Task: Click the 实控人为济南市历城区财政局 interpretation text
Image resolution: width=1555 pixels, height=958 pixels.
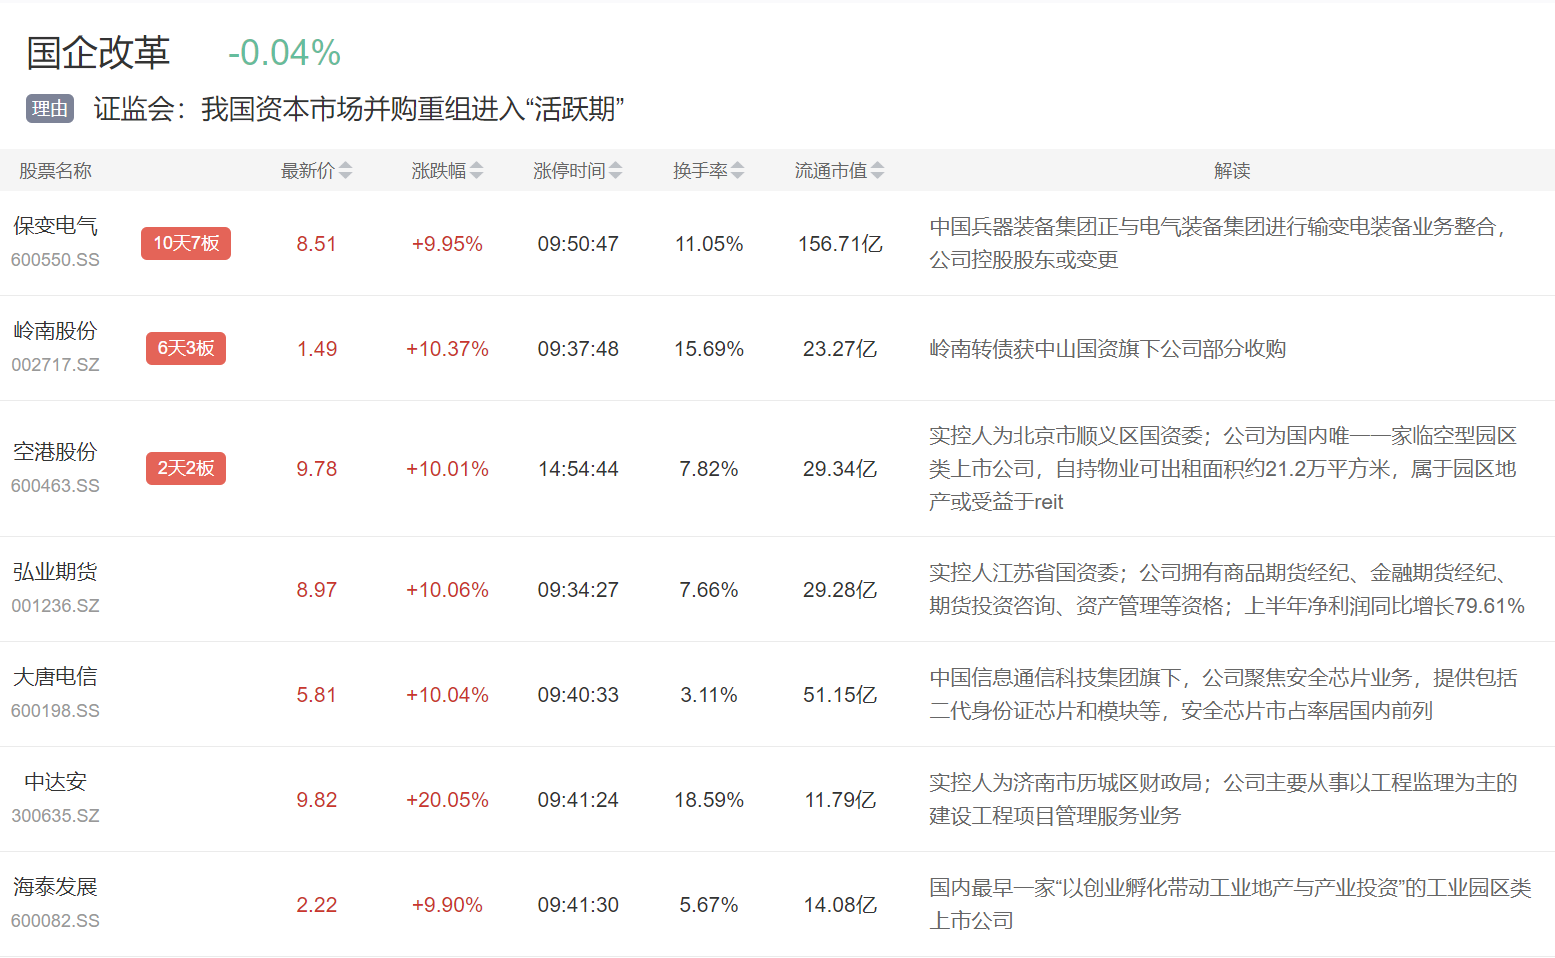Action: pos(1223,799)
